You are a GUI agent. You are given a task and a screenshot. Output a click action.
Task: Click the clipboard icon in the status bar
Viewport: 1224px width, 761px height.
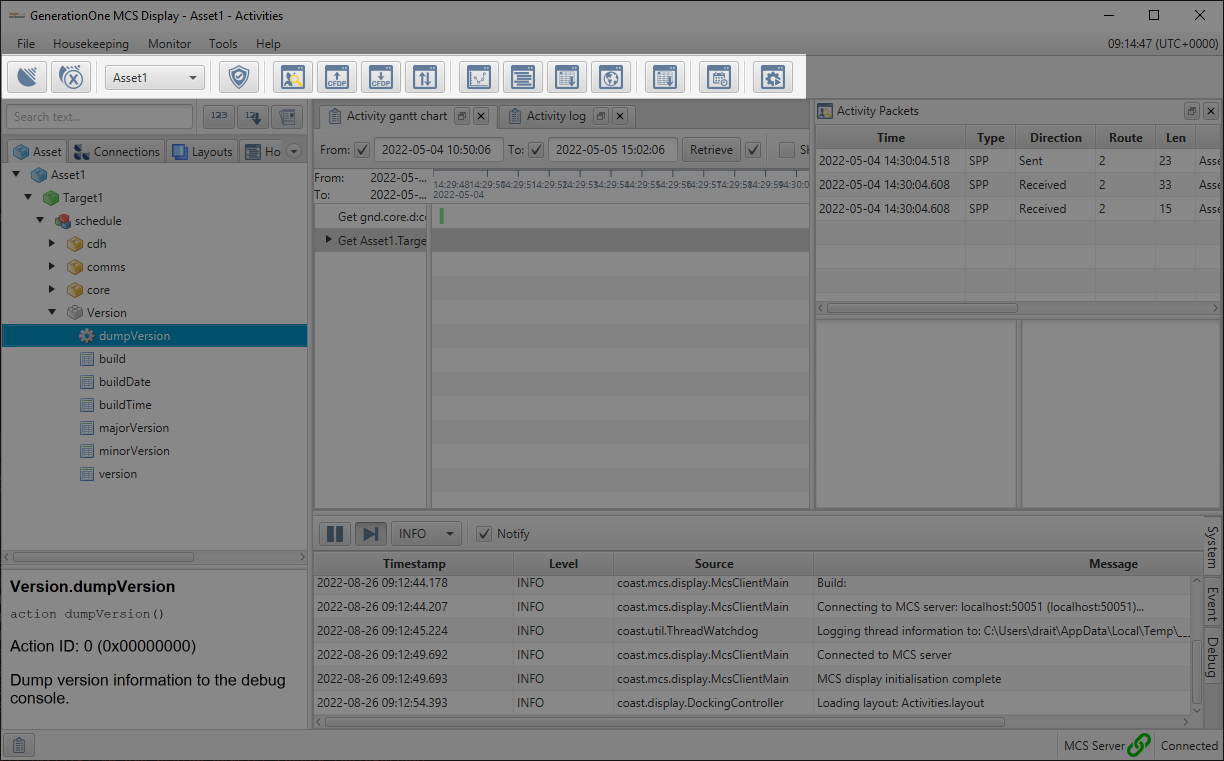point(18,744)
